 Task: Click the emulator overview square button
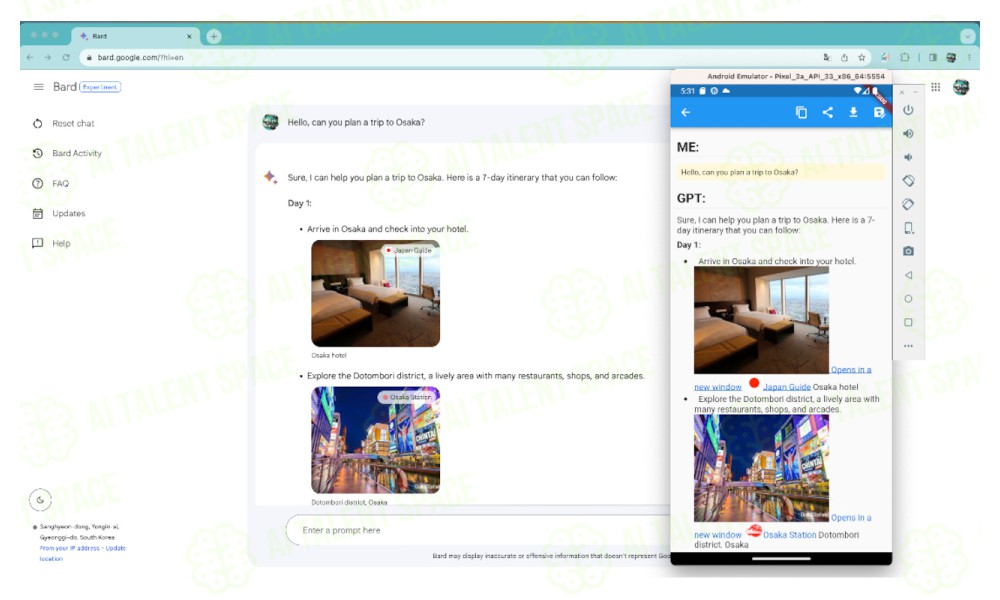[x=908, y=323]
